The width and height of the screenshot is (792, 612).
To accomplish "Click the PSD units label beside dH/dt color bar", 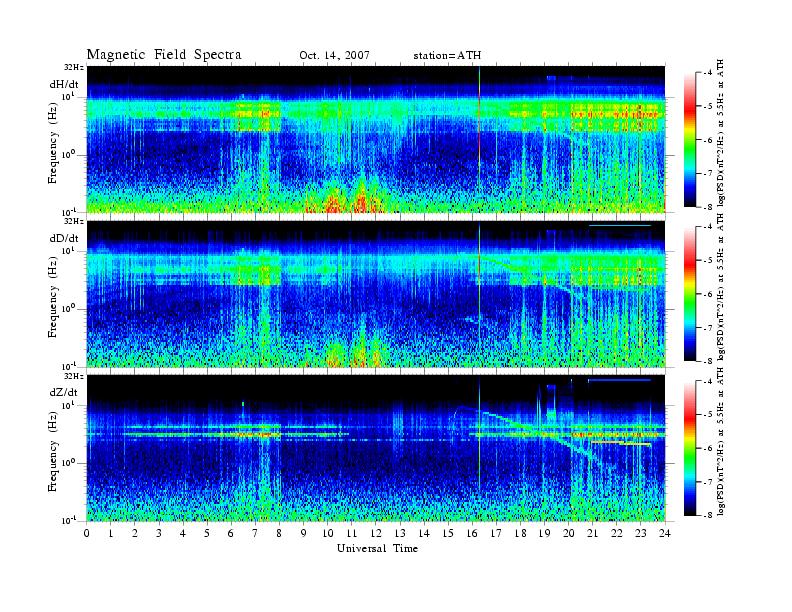I will coord(721,133).
